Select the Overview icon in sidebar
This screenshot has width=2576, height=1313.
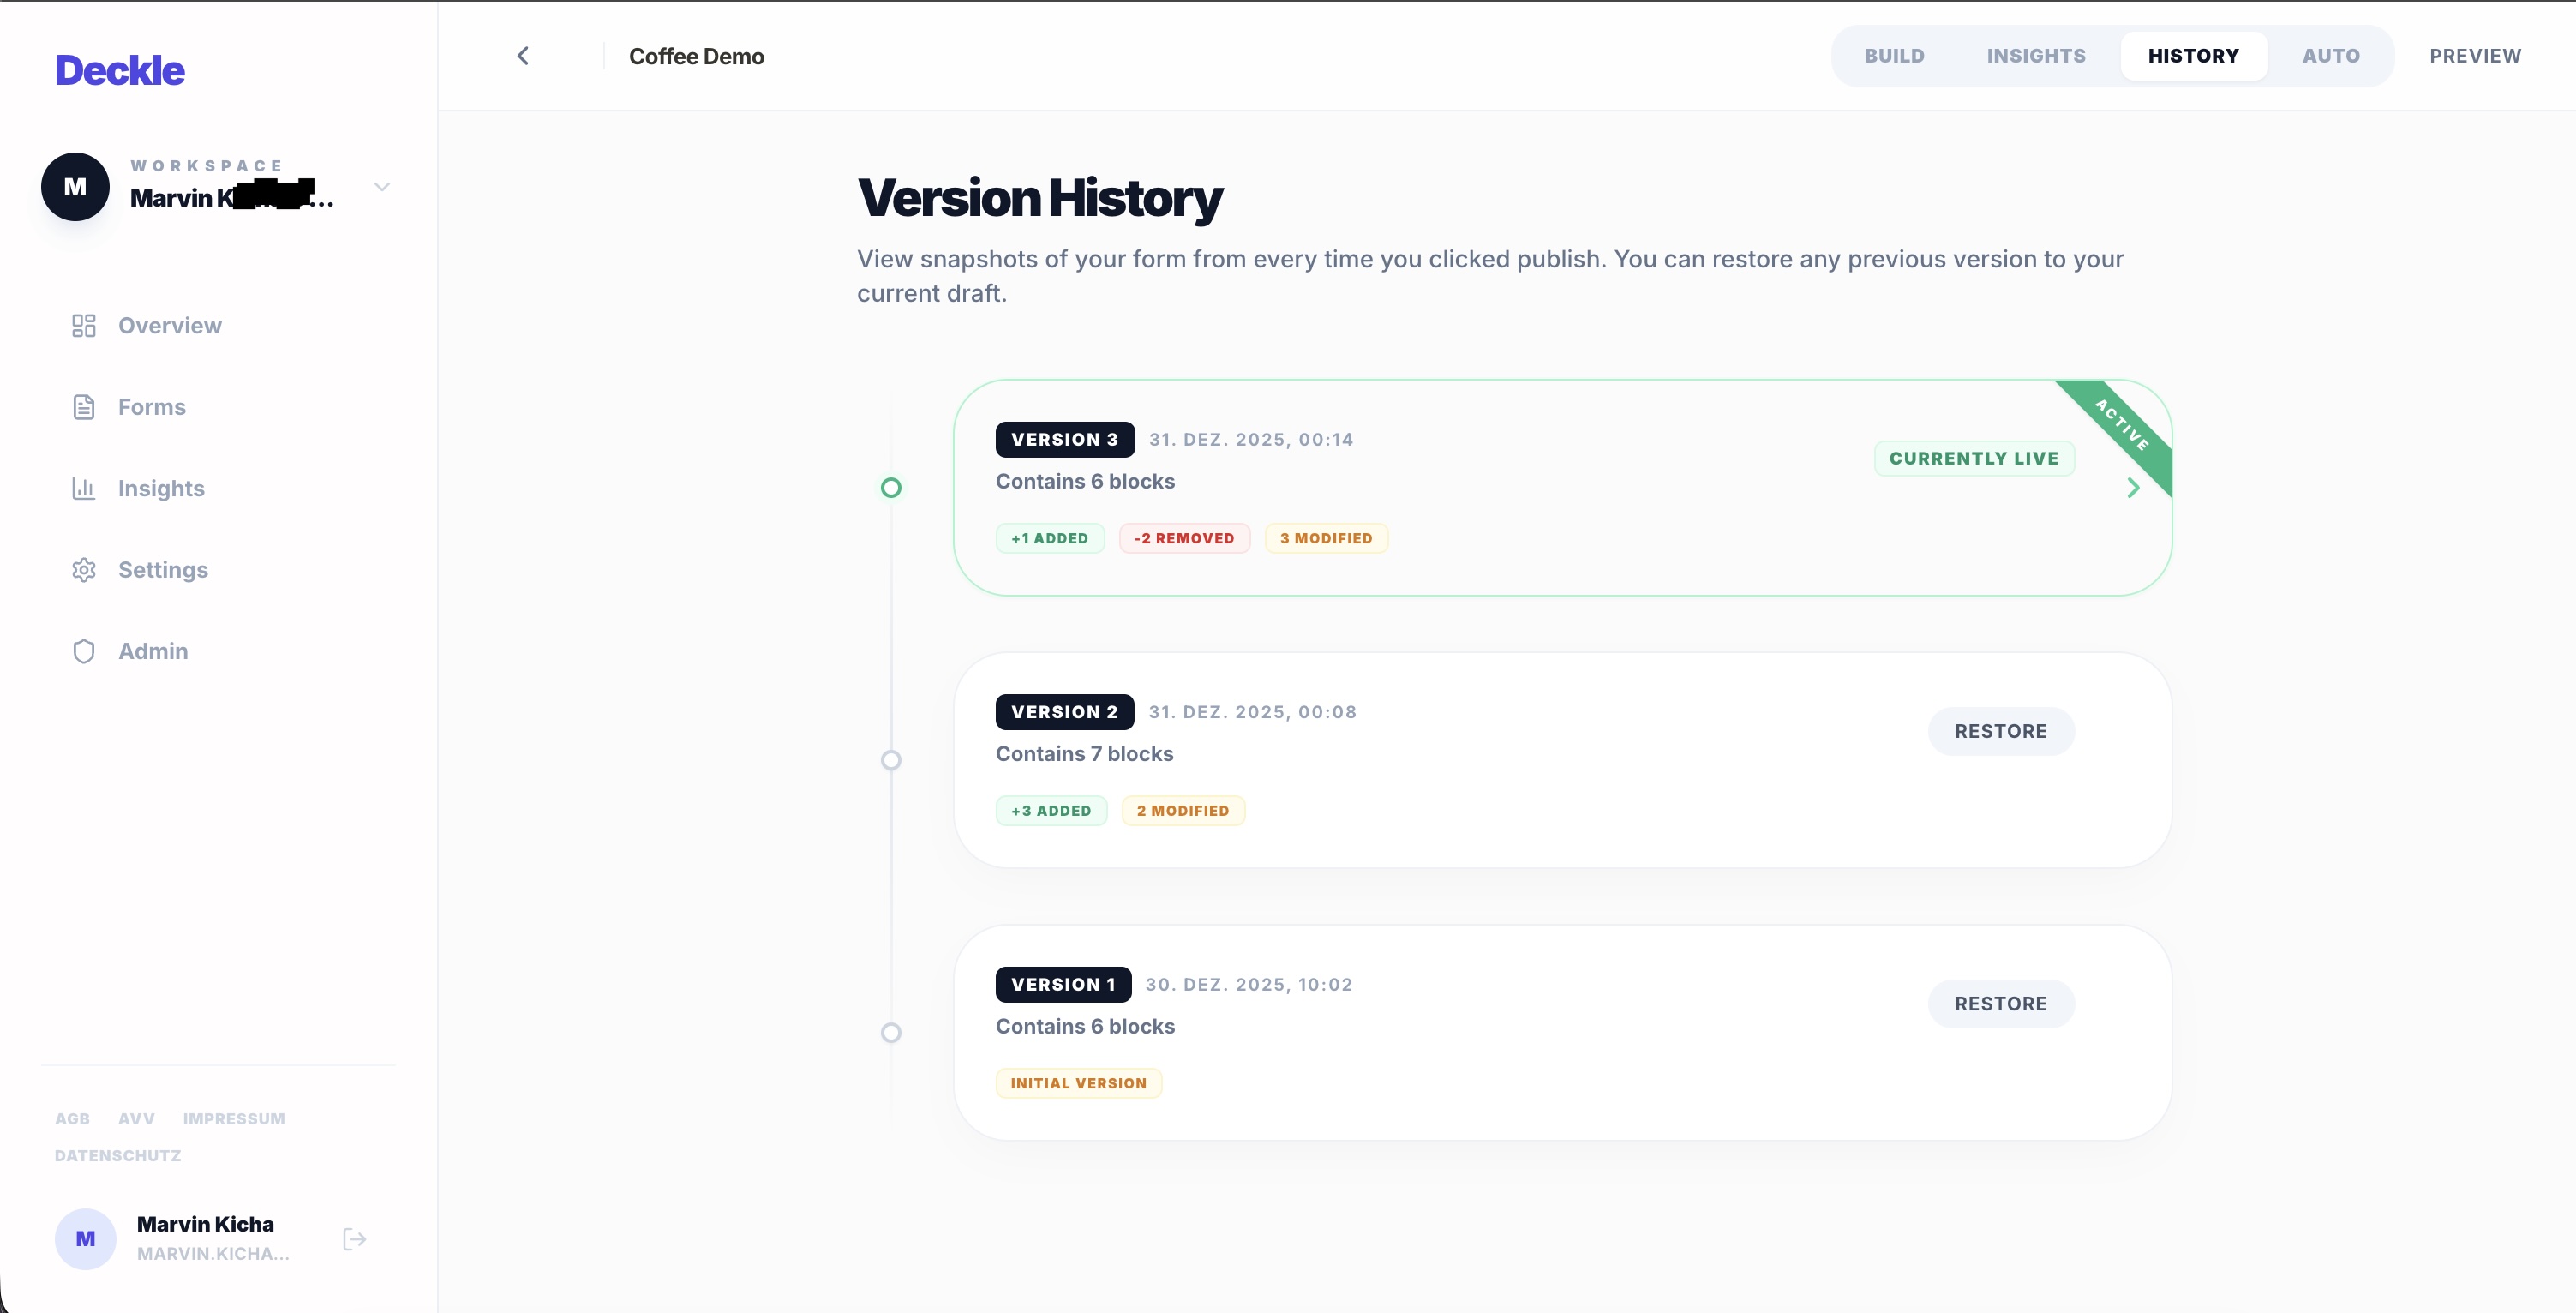point(84,325)
